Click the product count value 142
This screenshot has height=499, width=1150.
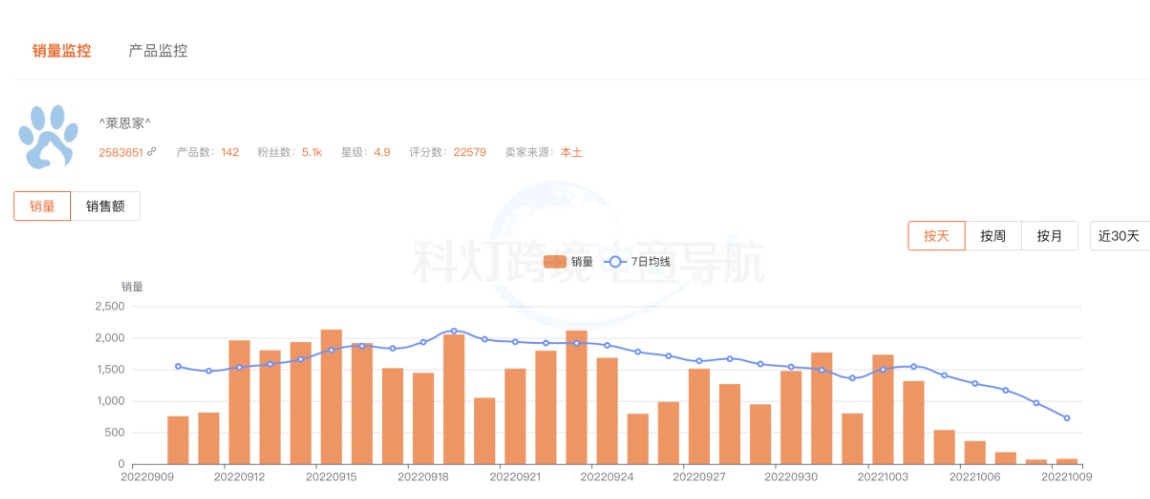[x=230, y=153]
